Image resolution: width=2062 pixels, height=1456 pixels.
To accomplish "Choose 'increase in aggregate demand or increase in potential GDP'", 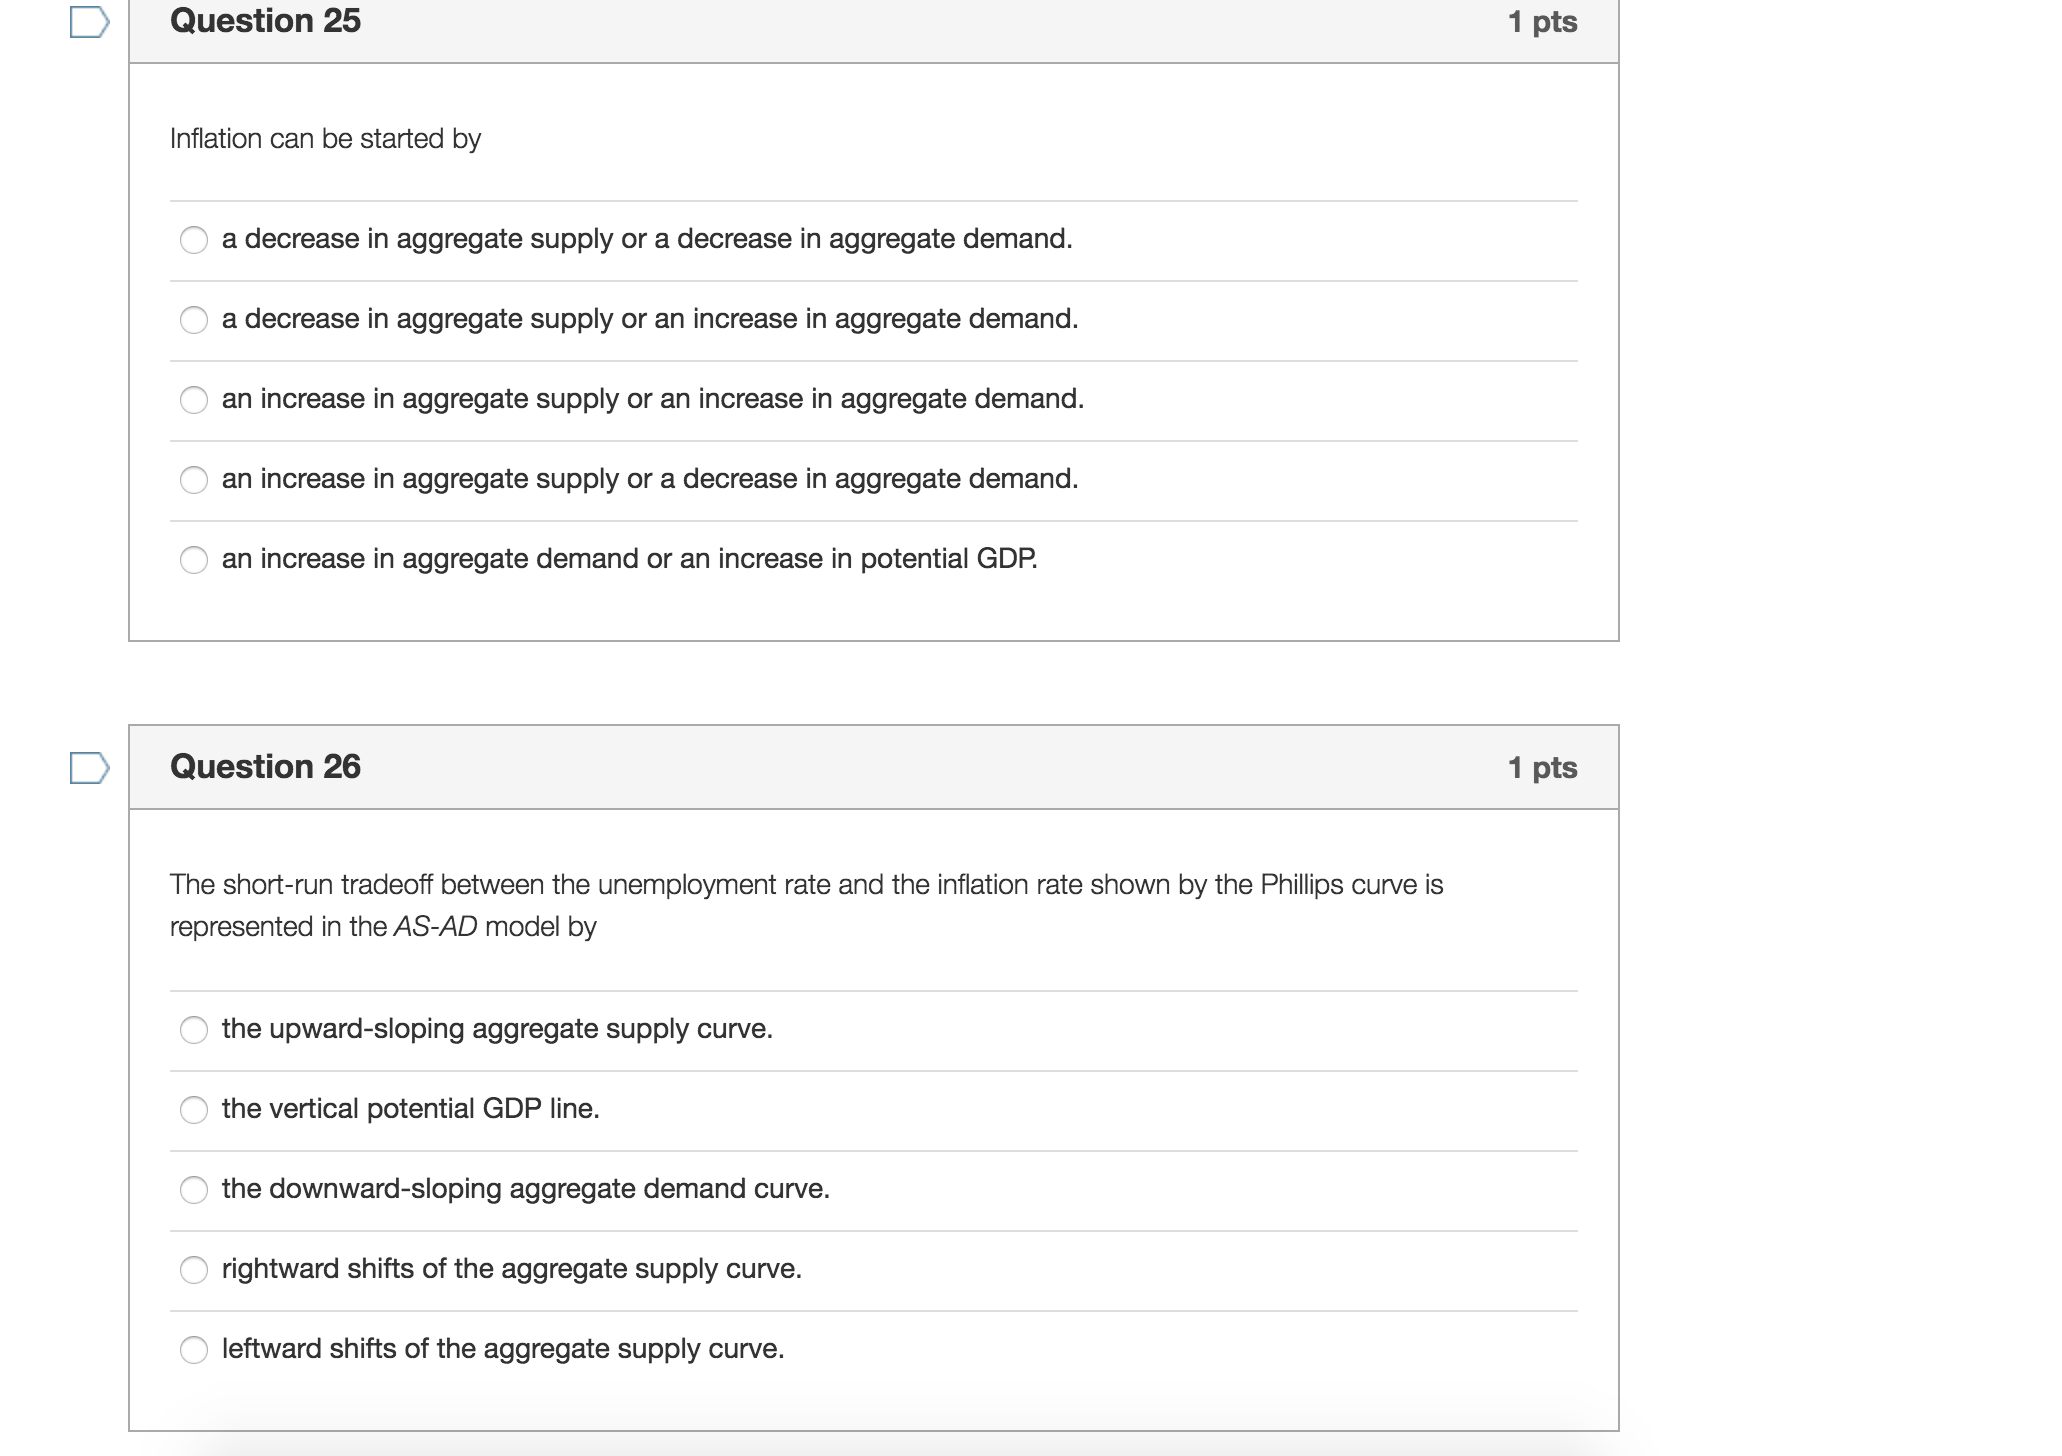I will pos(194,560).
